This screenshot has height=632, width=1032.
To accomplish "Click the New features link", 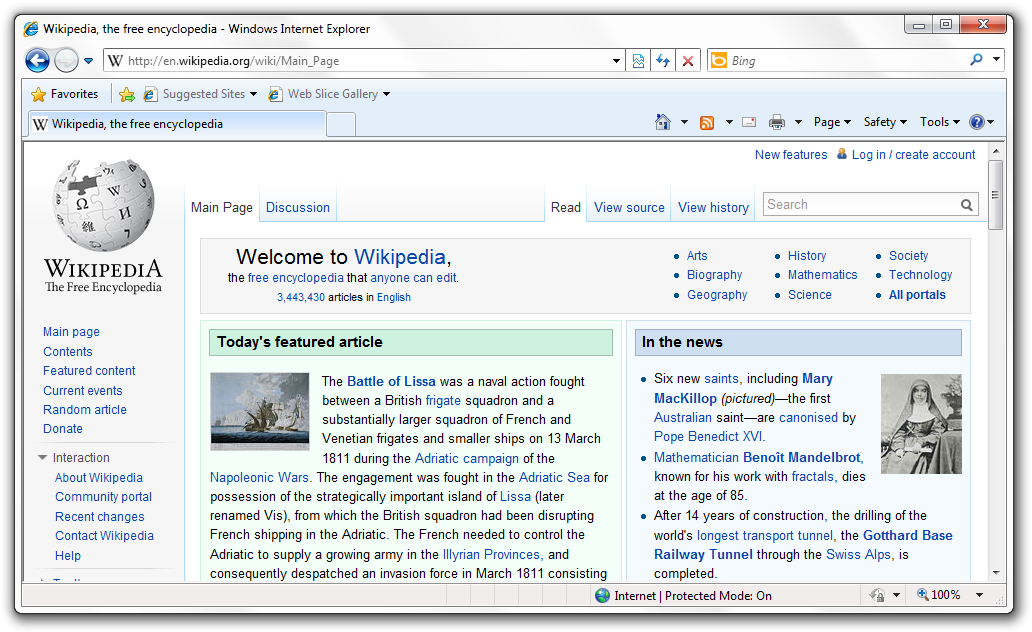I will [x=790, y=155].
